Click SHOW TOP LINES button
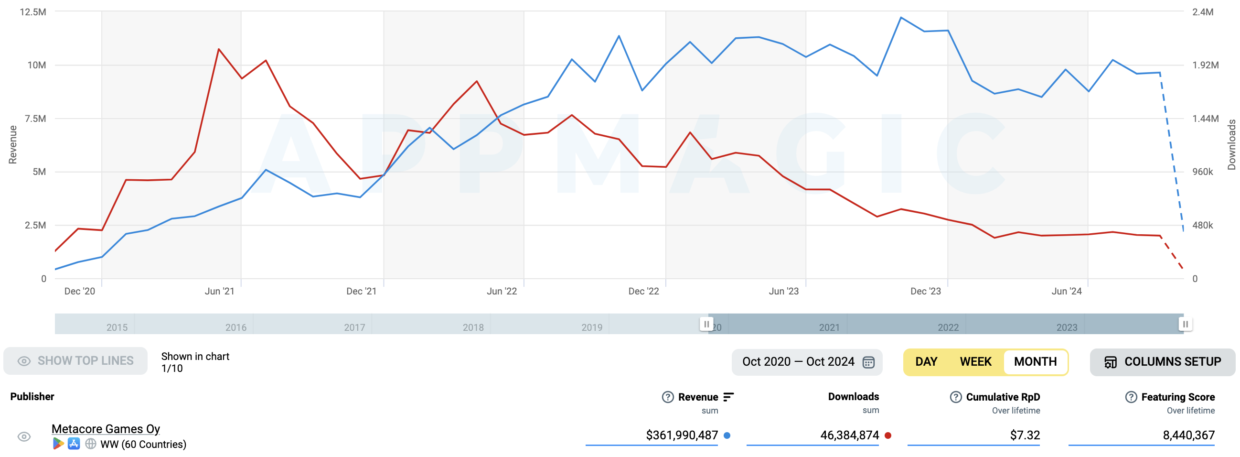 point(75,361)
